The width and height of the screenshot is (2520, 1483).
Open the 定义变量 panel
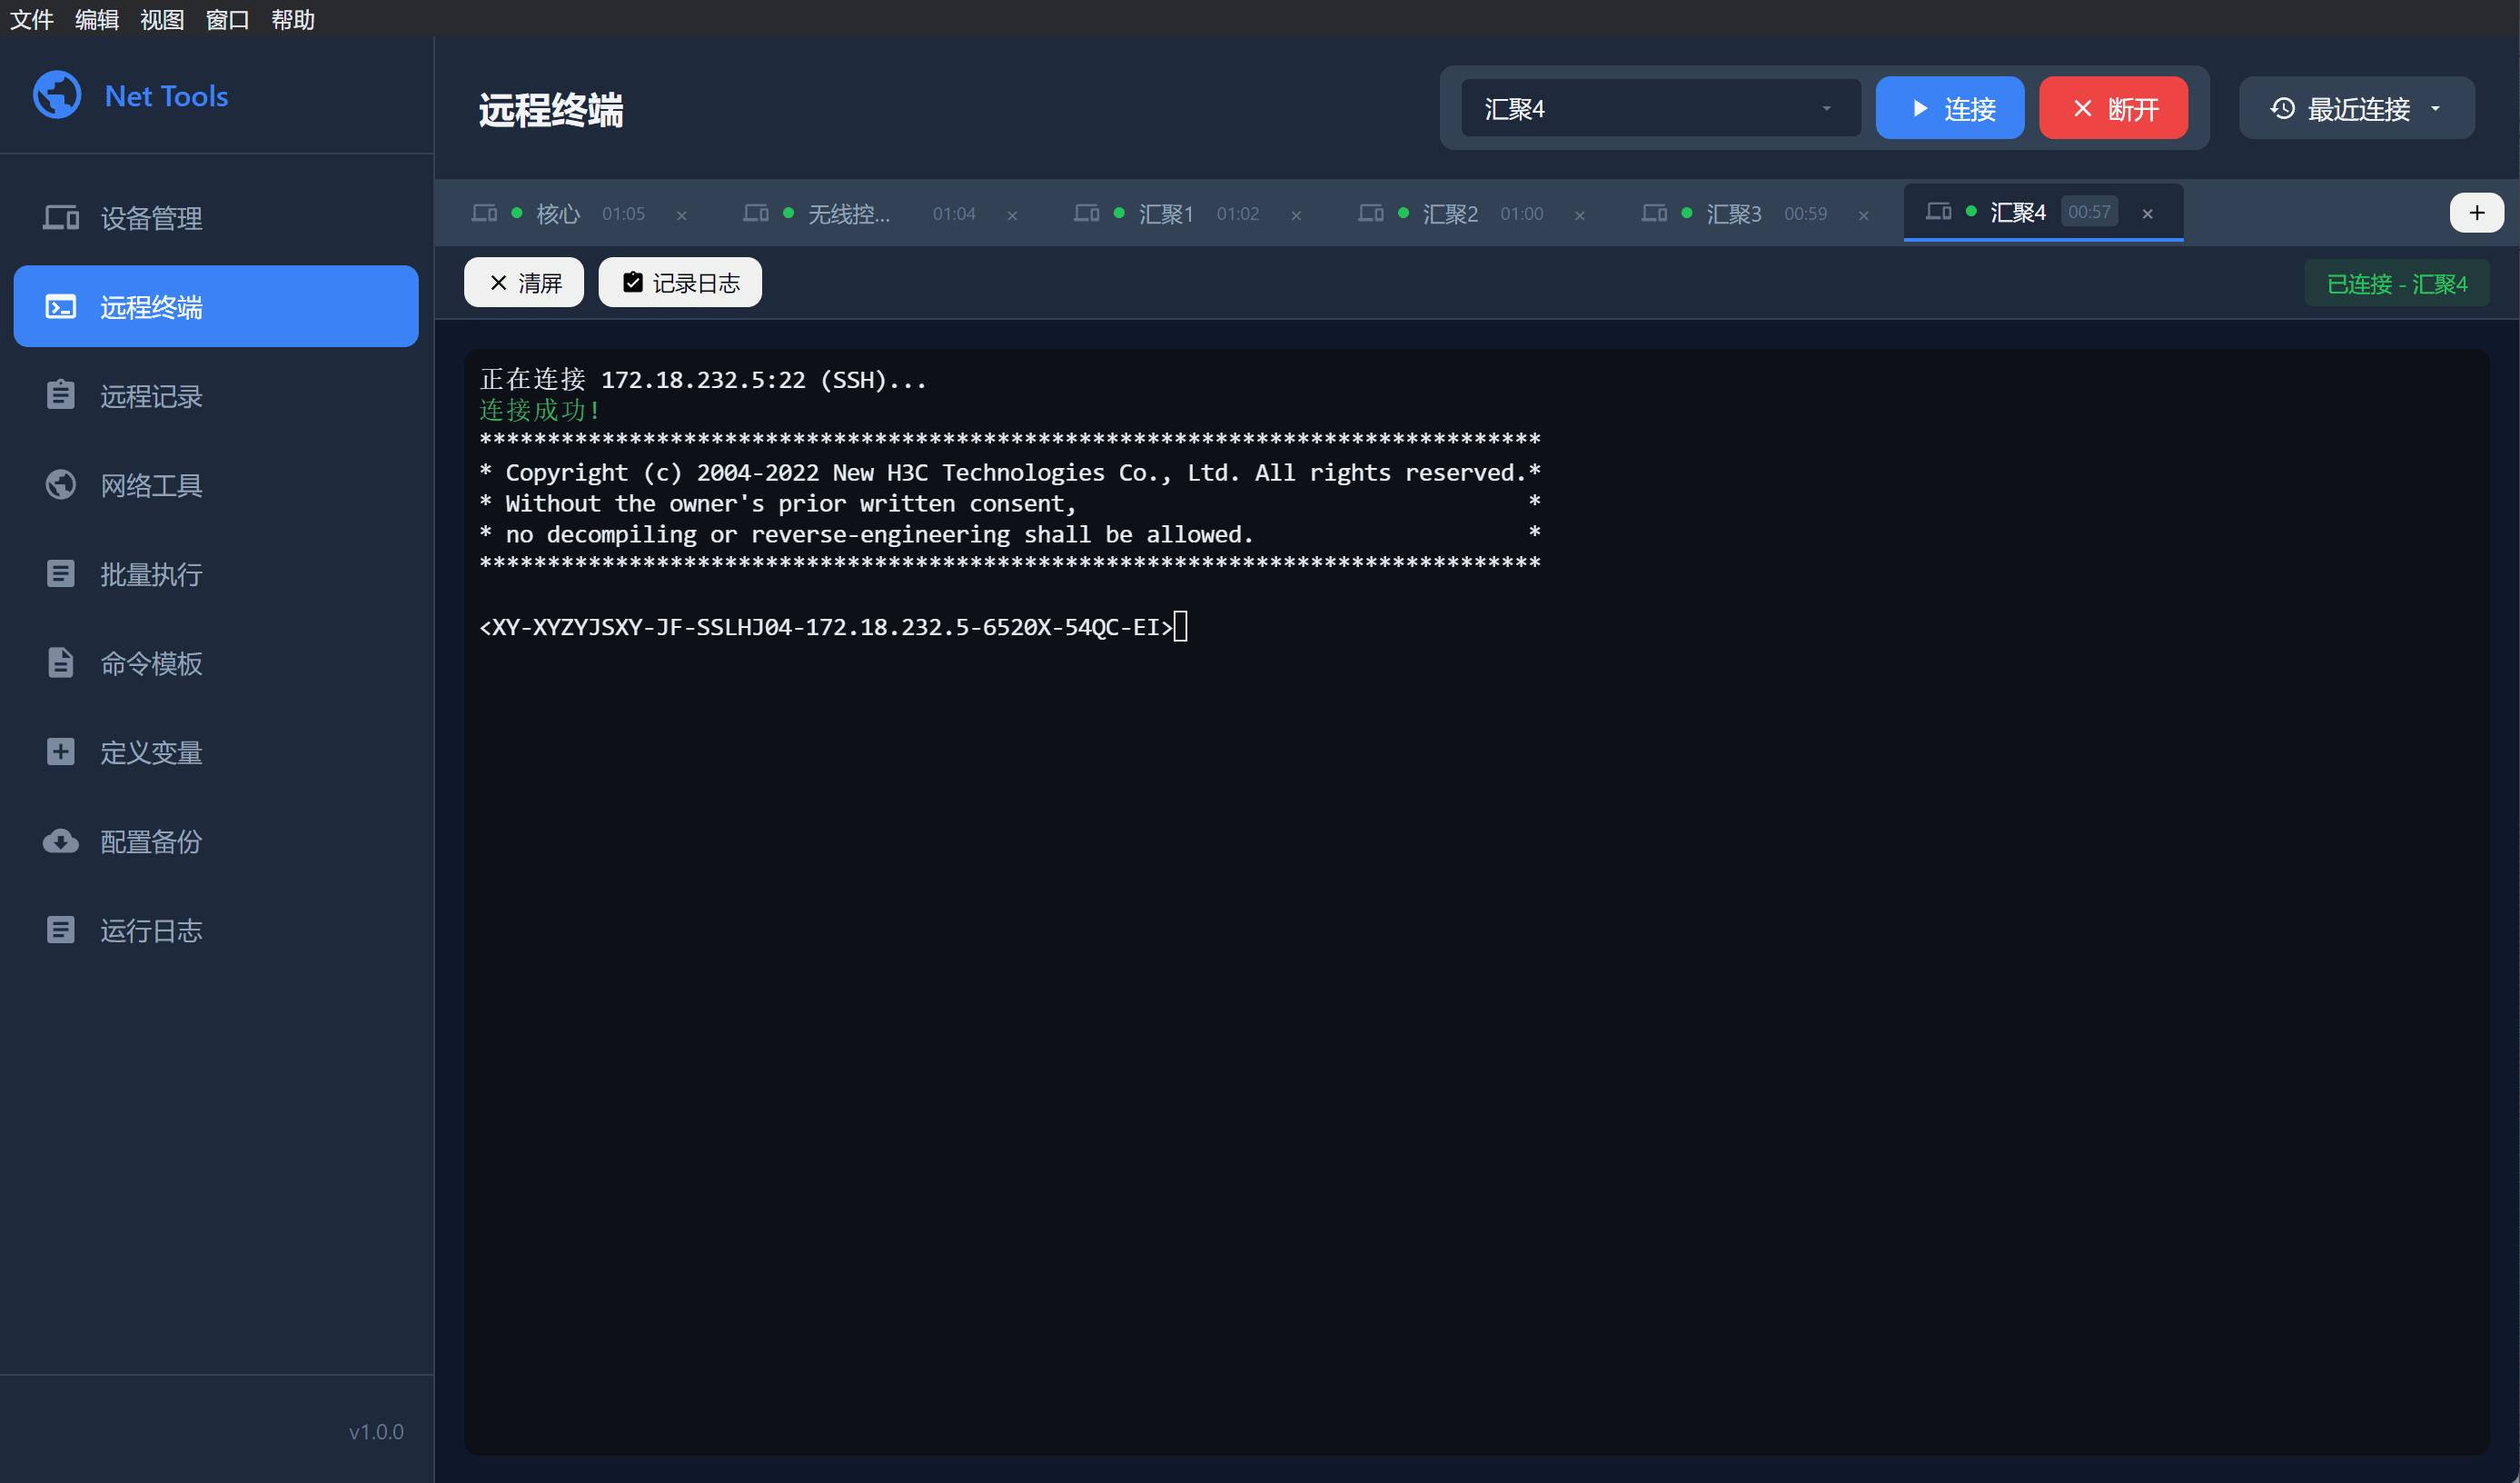(150, 752)
